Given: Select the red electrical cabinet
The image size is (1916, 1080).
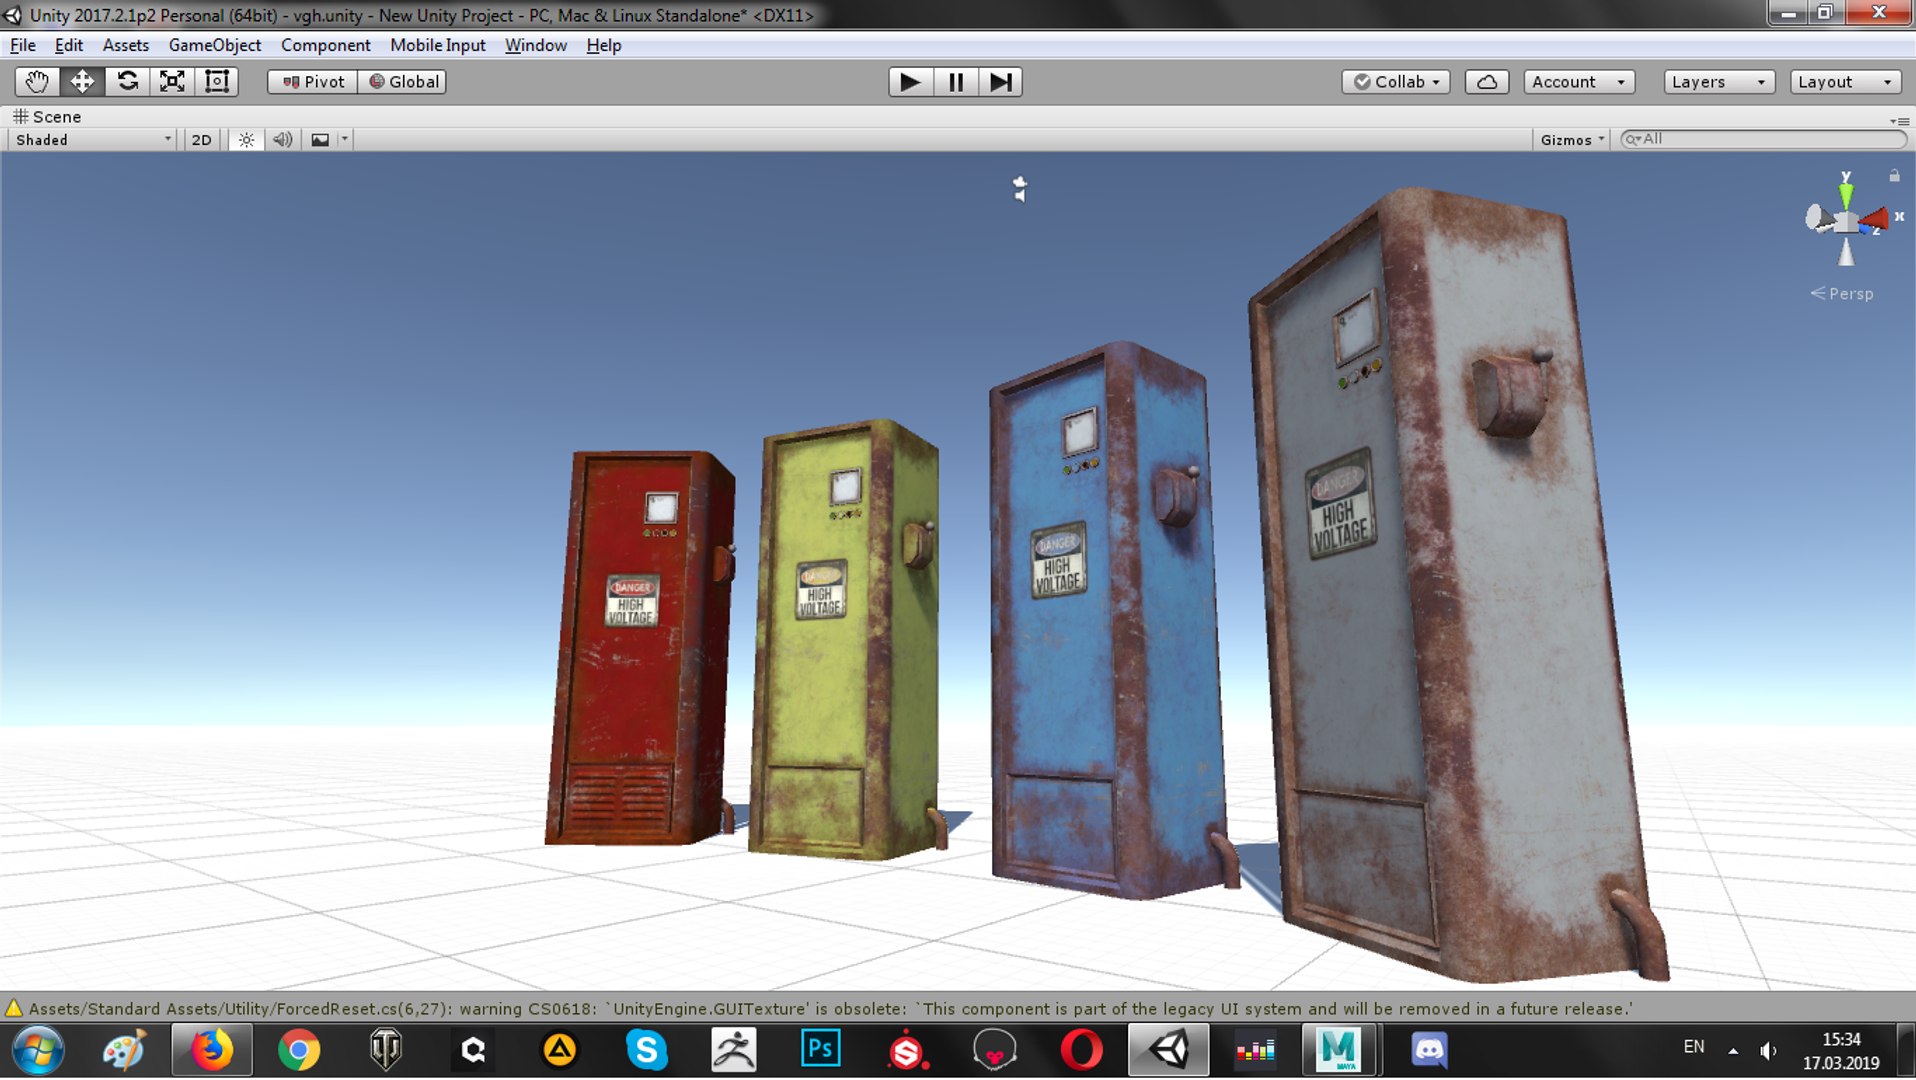Looking at the screenshot, I should [x=640, y=650].
